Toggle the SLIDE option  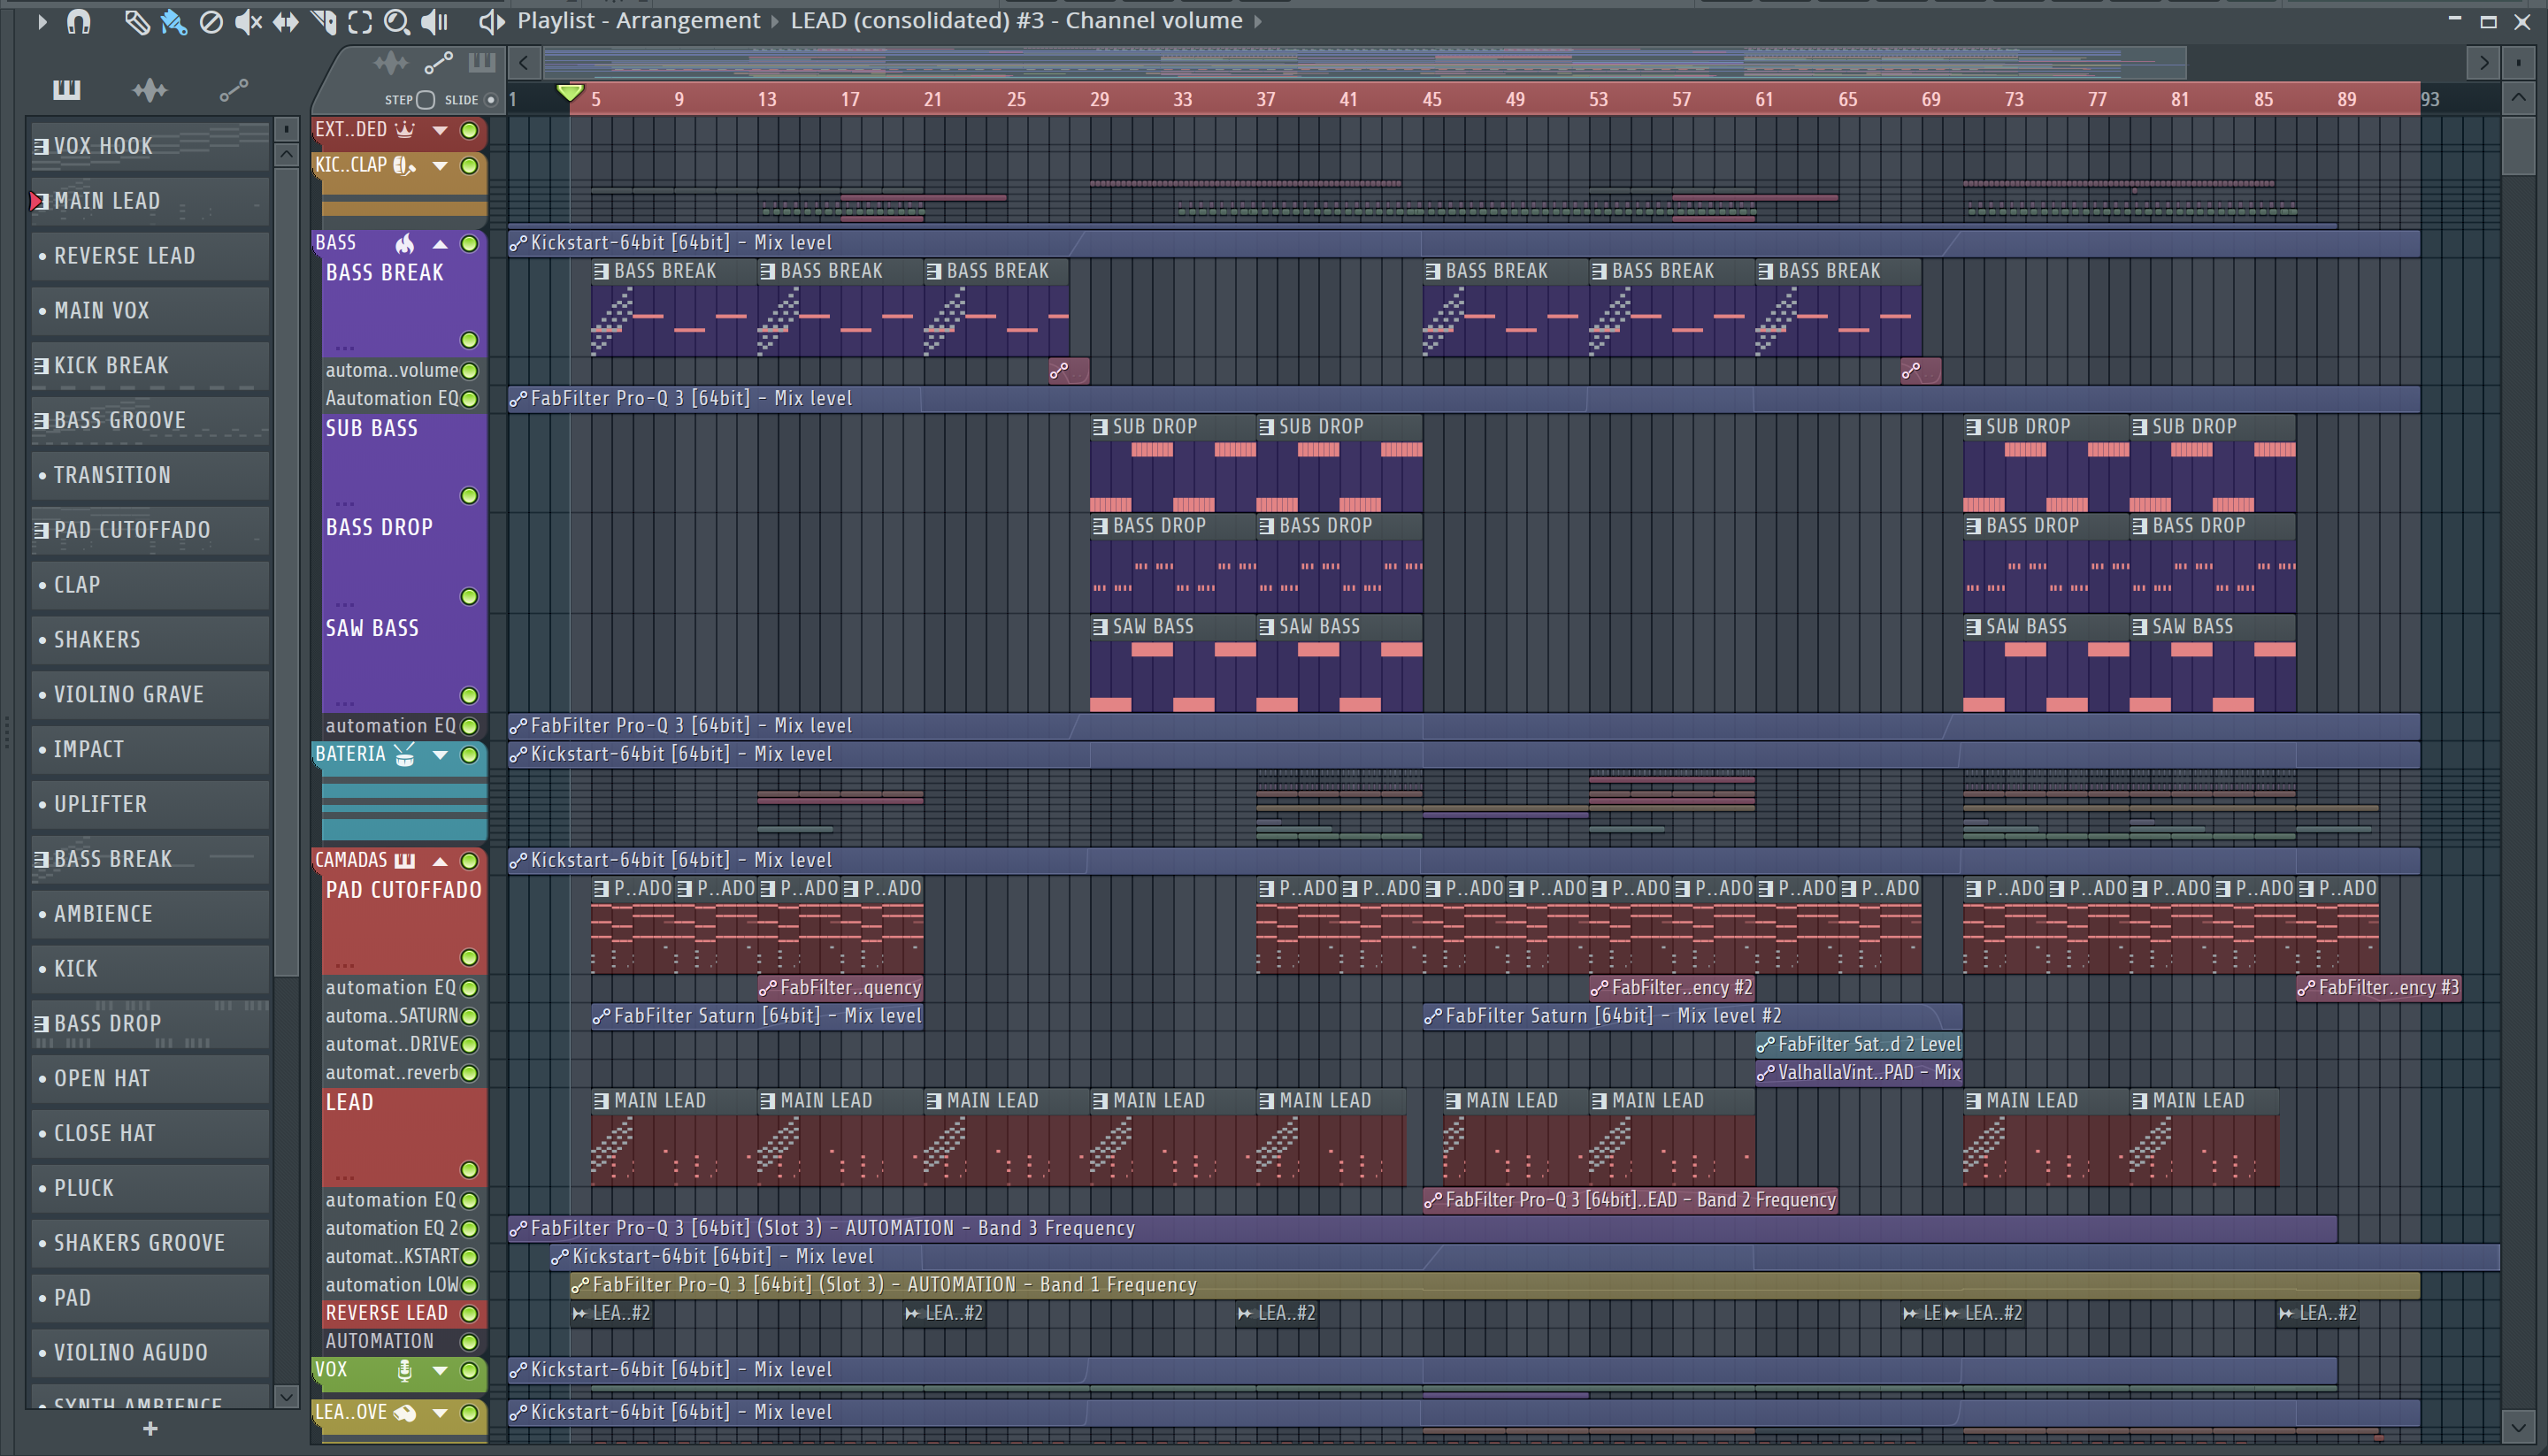point(491,100)
